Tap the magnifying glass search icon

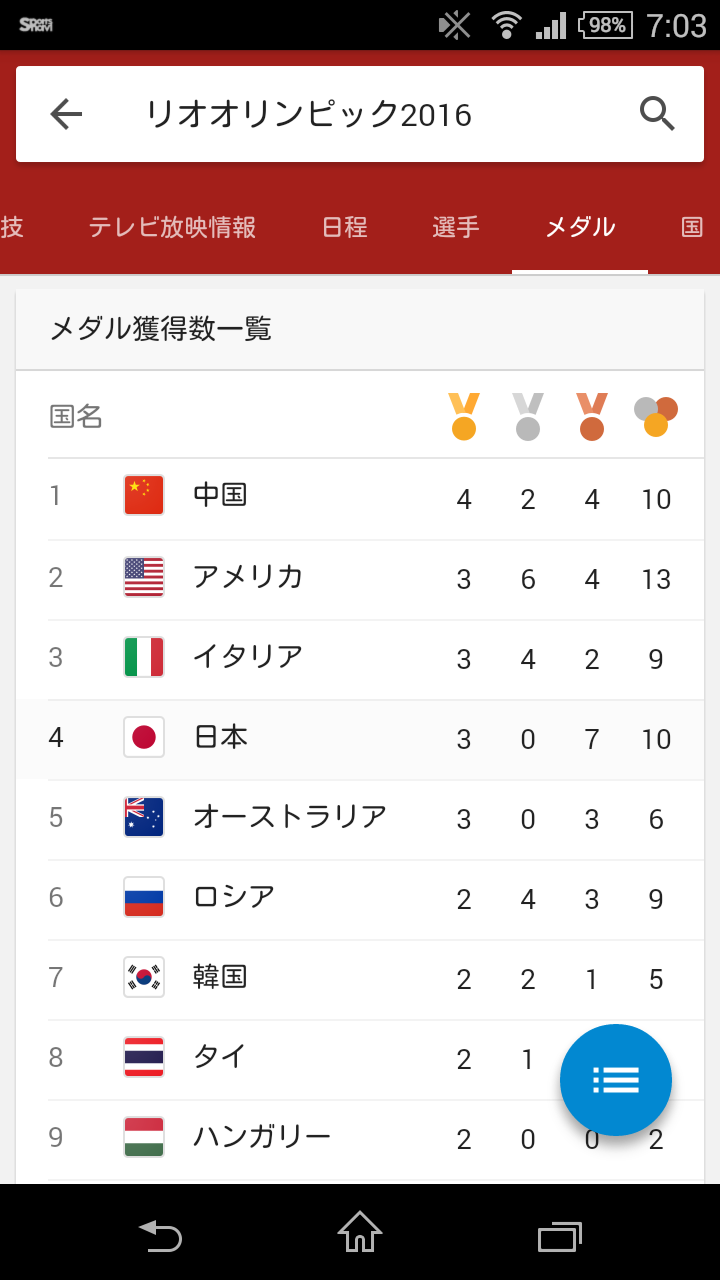[x=657, y=115]
